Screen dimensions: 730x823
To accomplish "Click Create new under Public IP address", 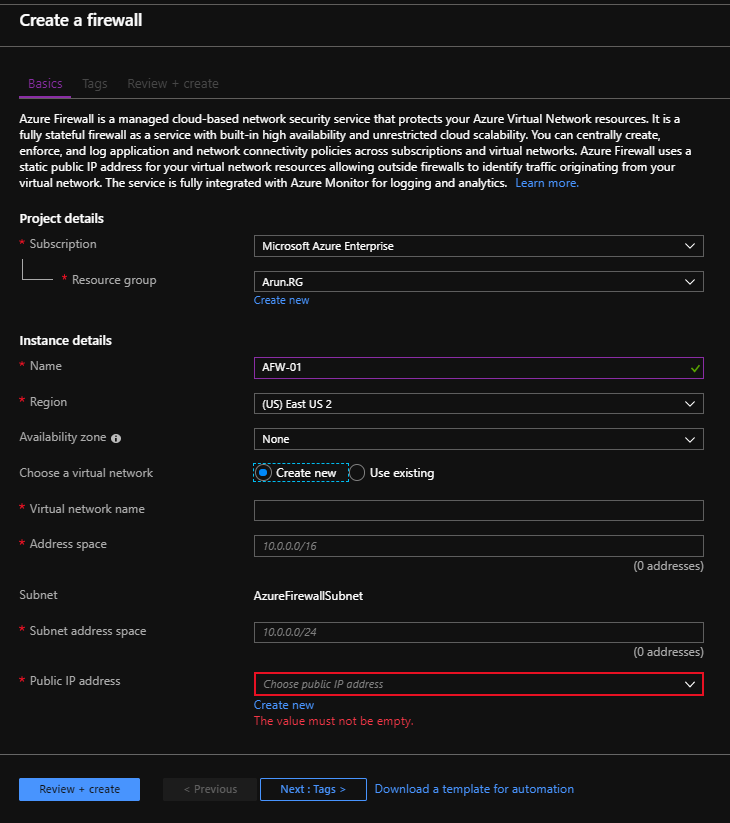I will pos(284,705).
